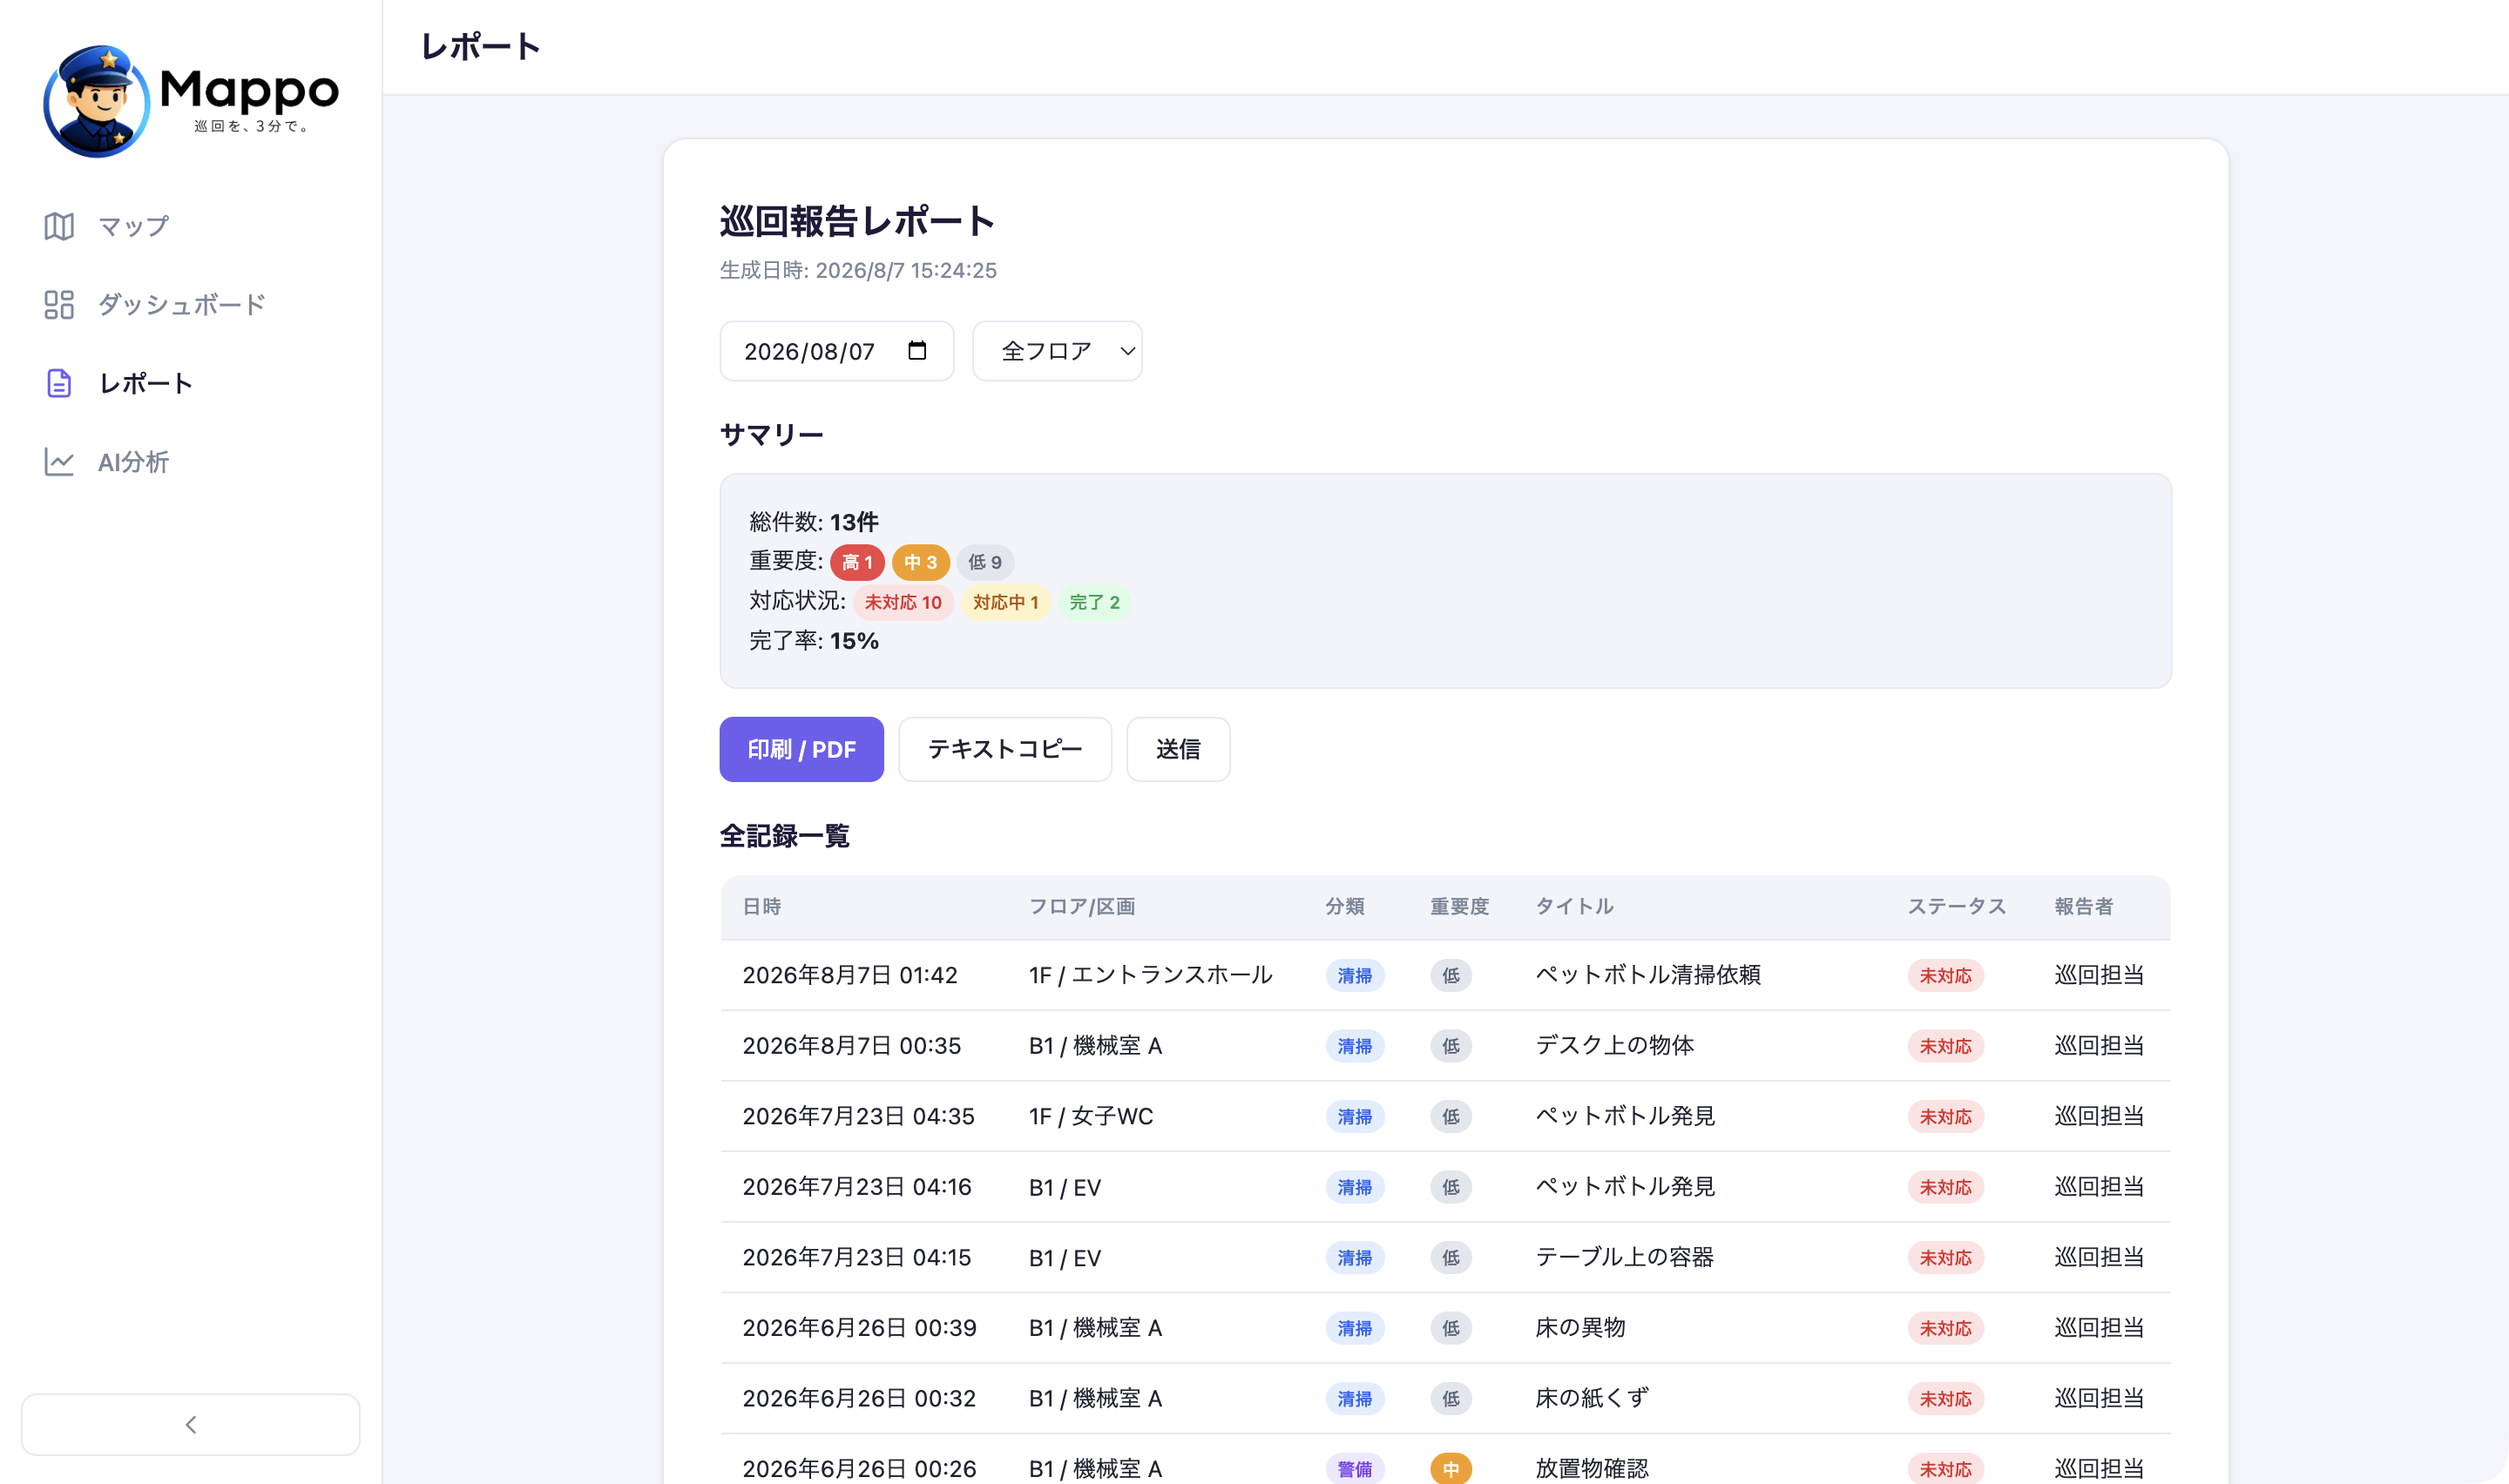
Task: Select the row titled 床の紙くず
Action: pyautogui.click(x=1445, y=1398)
